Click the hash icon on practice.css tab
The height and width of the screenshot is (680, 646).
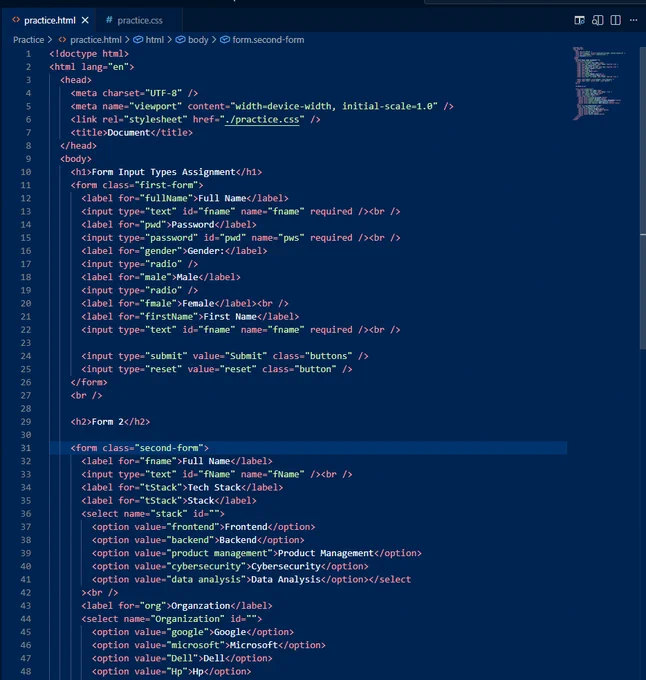click(x=109, y=20)
